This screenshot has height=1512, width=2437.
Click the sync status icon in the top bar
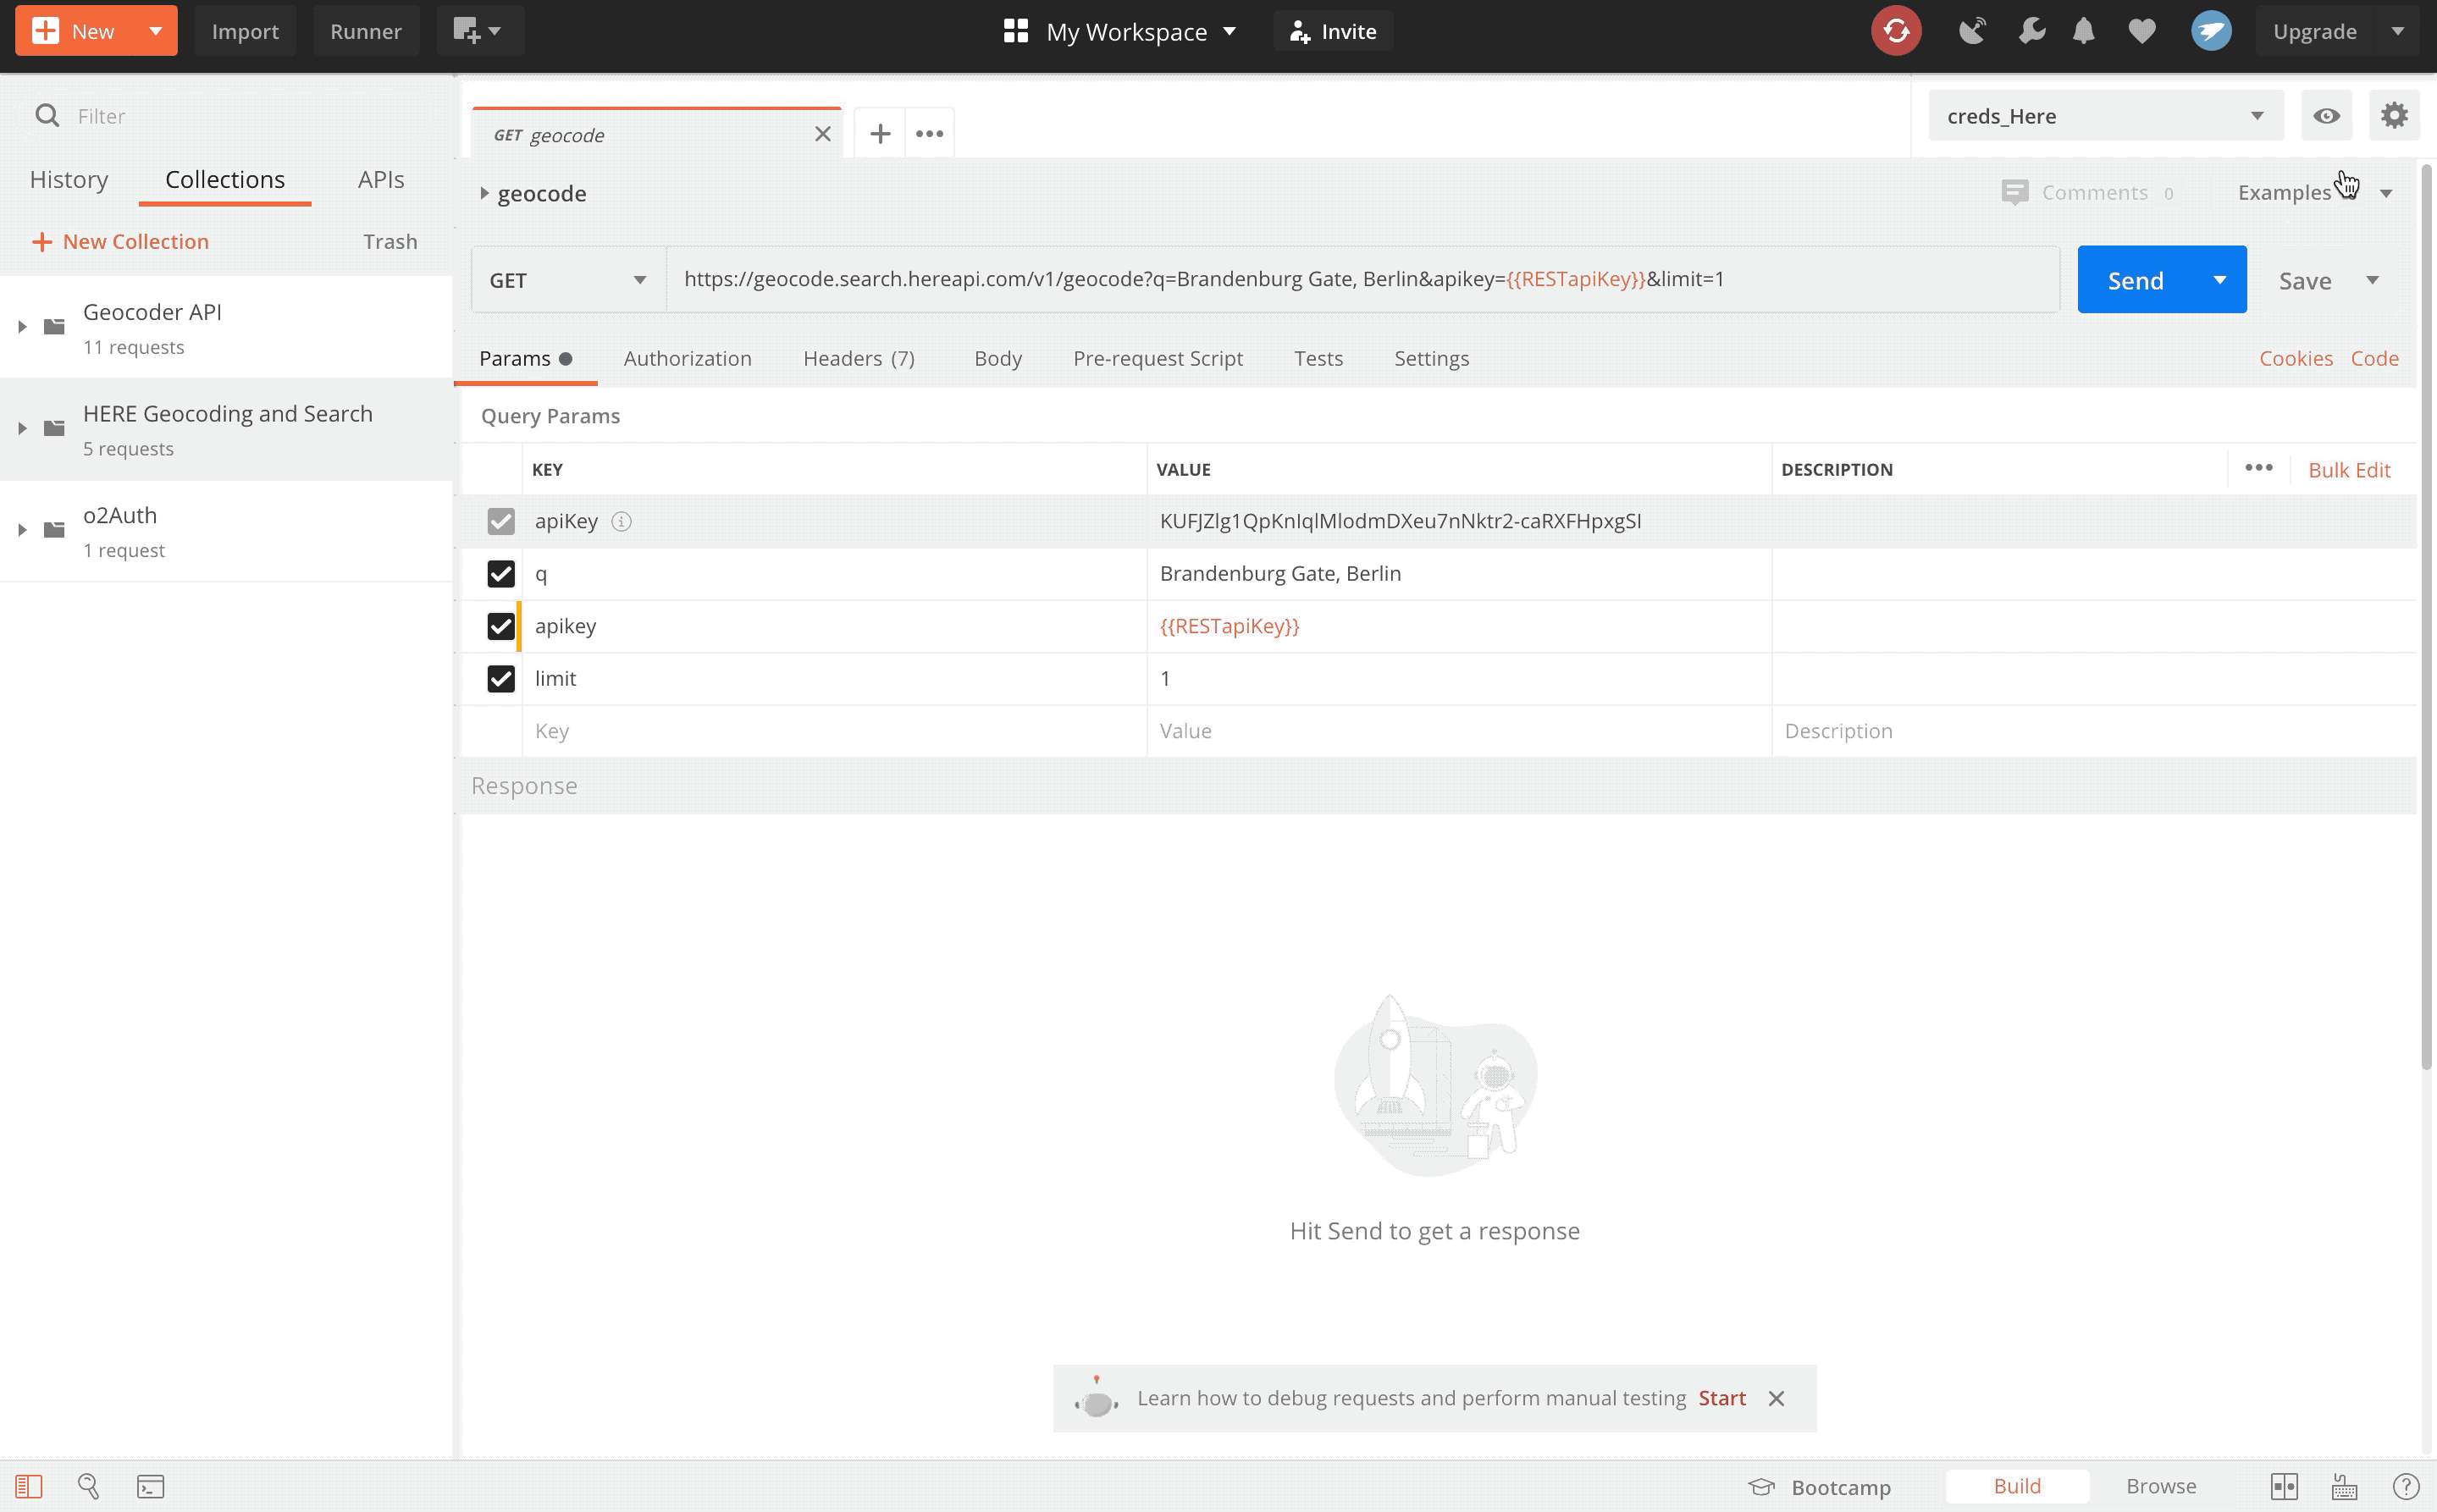click(1895, 31)
